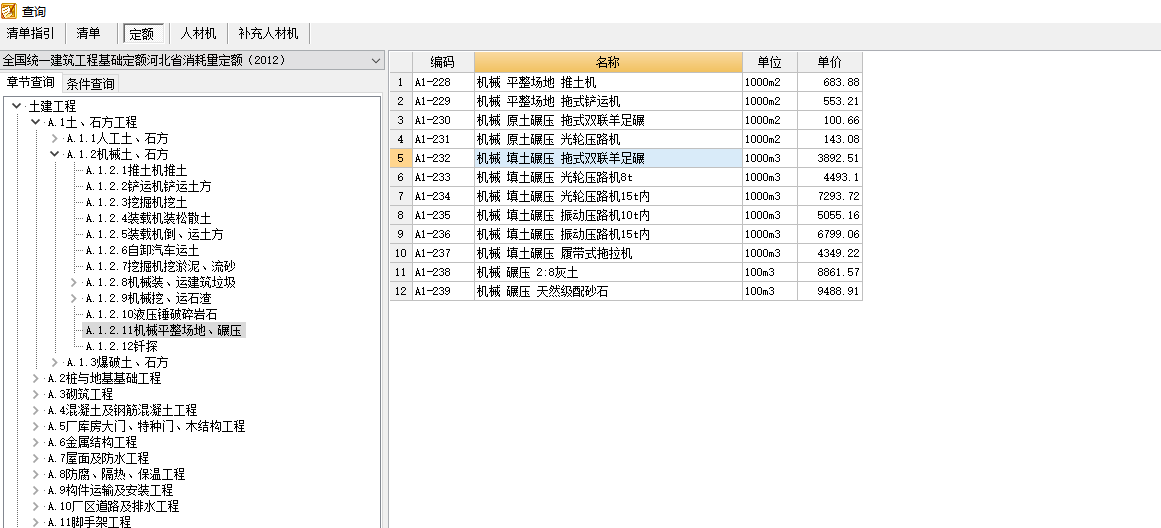Select tree item A.11脚手架工程

point(89,522)
